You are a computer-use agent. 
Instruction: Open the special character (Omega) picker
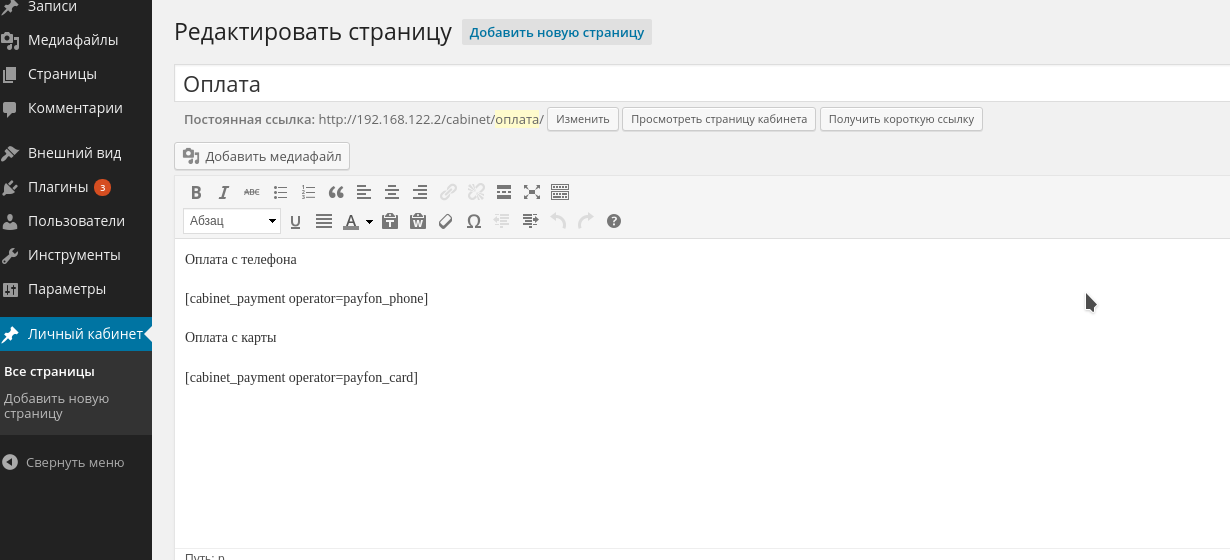(x=474, y=221)
